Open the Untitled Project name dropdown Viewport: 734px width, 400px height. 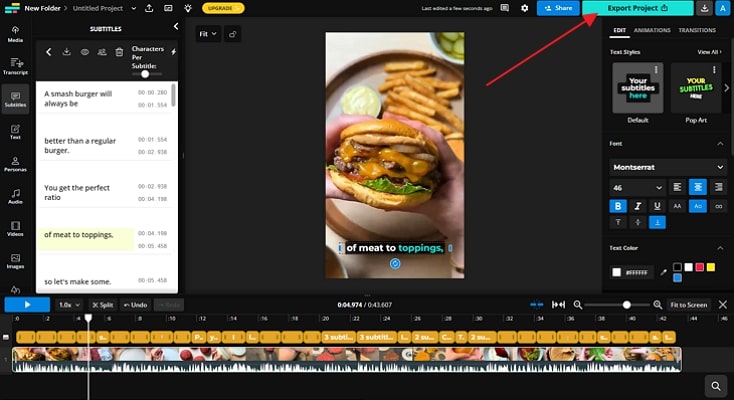tap(134, 8)
